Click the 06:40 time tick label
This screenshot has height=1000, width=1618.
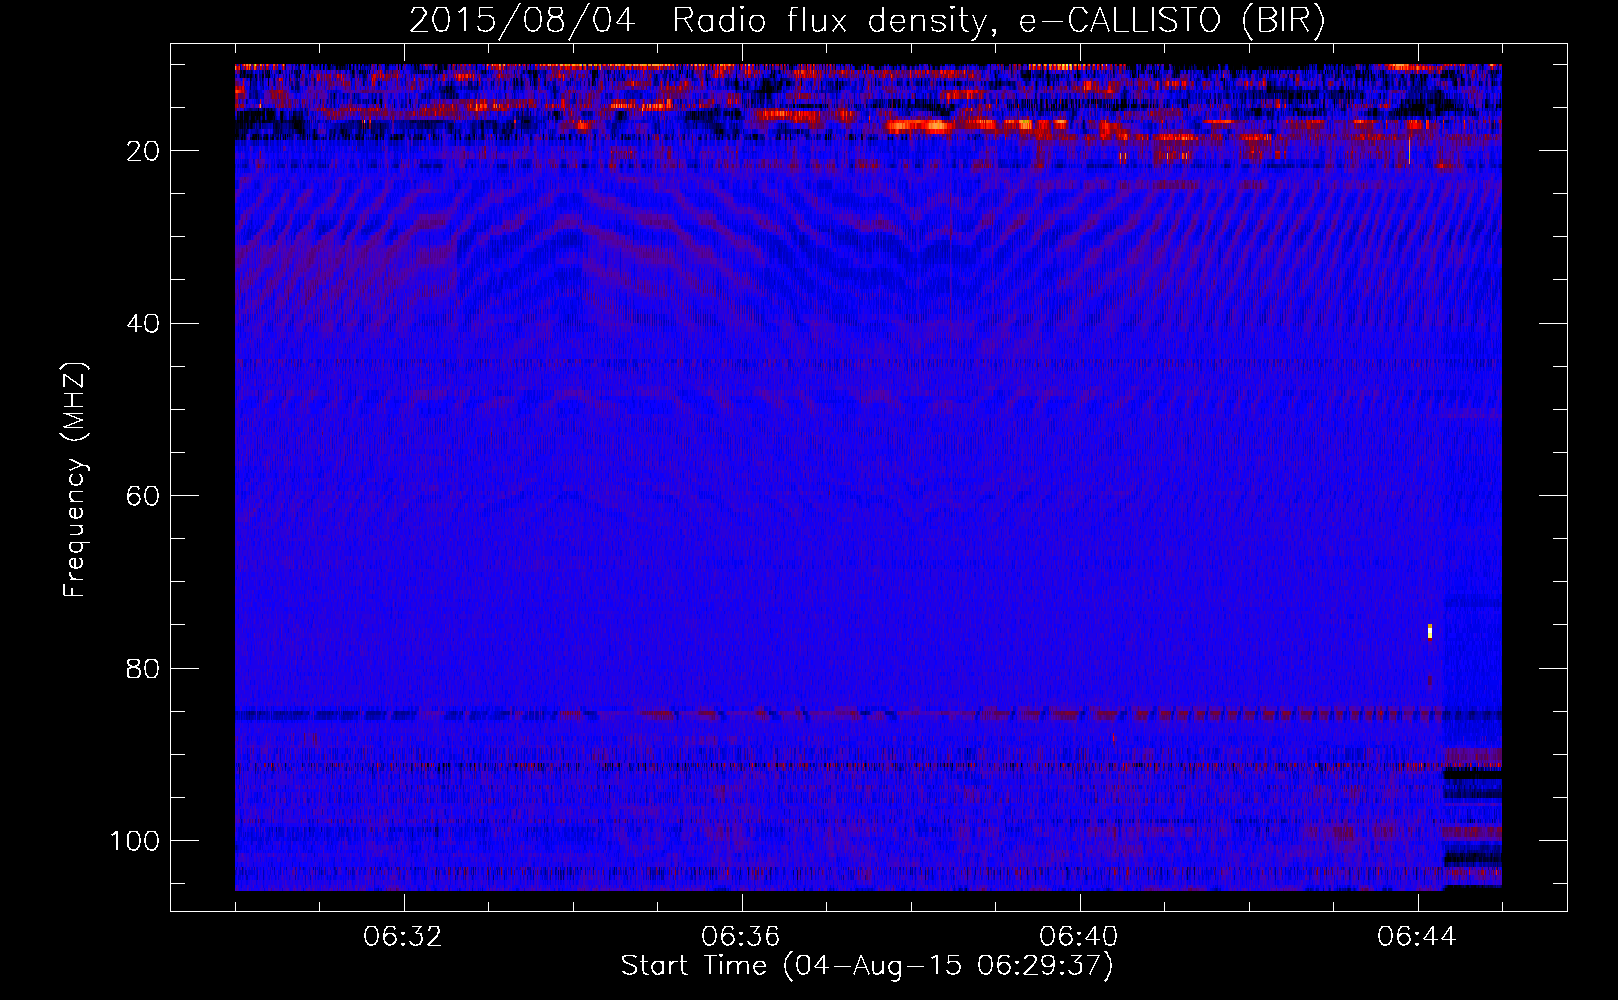(1079, 936)
